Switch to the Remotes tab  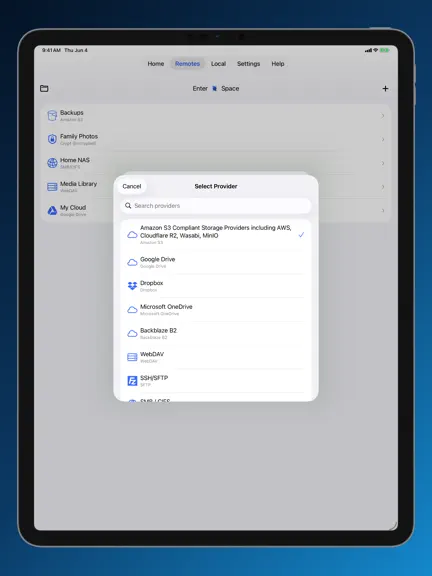pyautogui.click(x=187, y=64)
